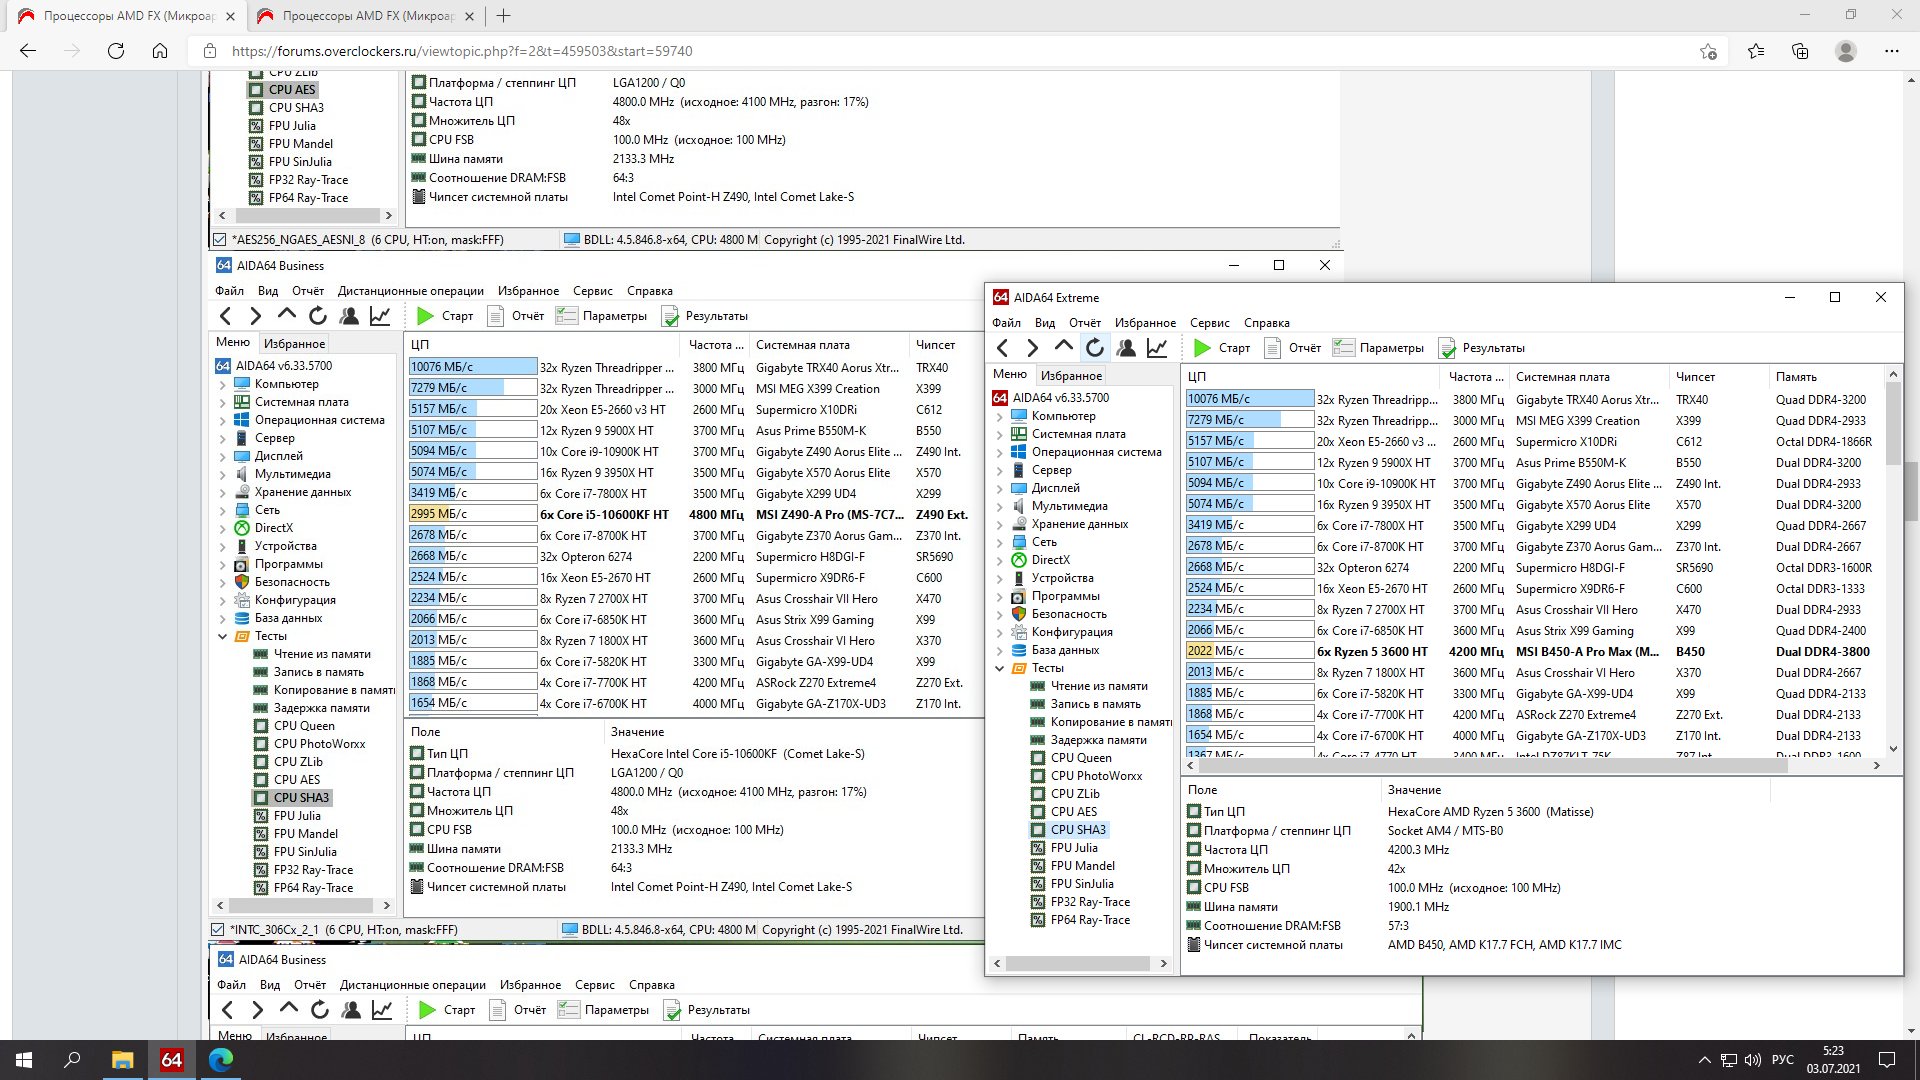Toggle the AES256_NGAES_AESNI_8 status bar checkbox
The width and height of the screenshot is (1920, 1080).
click(220, 240)
